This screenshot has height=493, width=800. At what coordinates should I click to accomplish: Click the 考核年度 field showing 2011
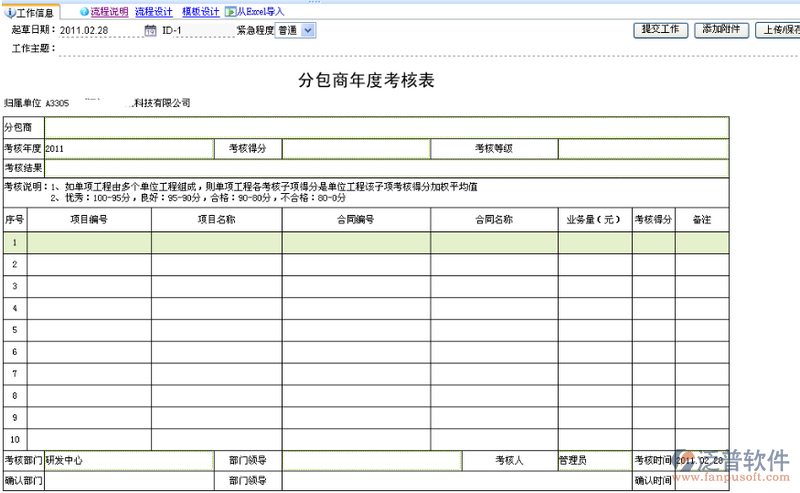[x=128, y=149]
